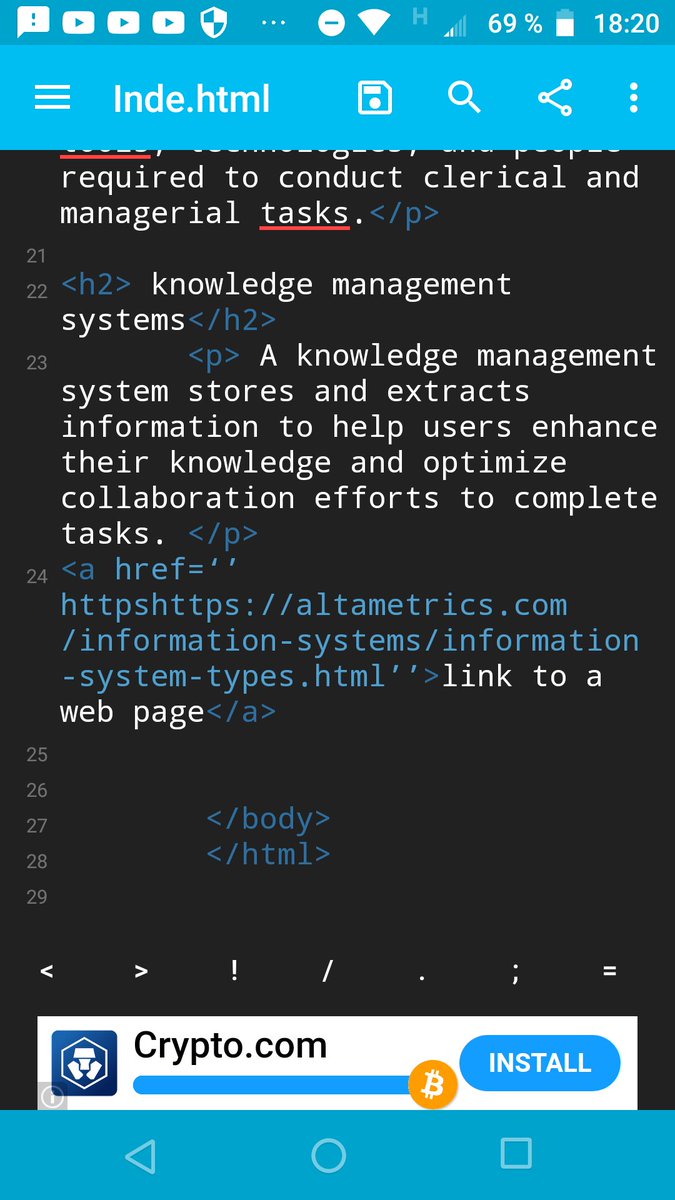Tap the opening <h2> tag
This screenshot has height=1200, width=675.
(x=96, y=284)
